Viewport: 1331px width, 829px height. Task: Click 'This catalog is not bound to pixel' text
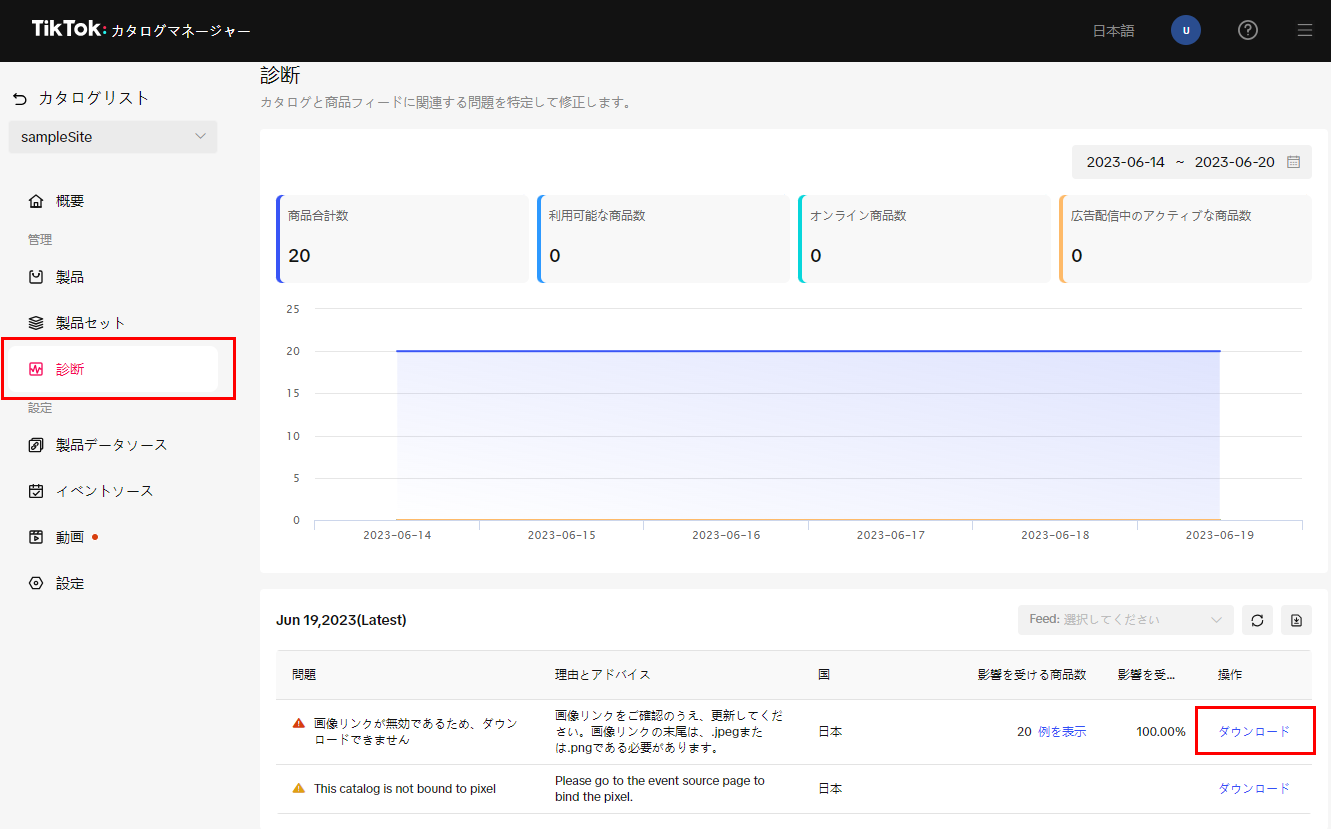click(405, 789)
